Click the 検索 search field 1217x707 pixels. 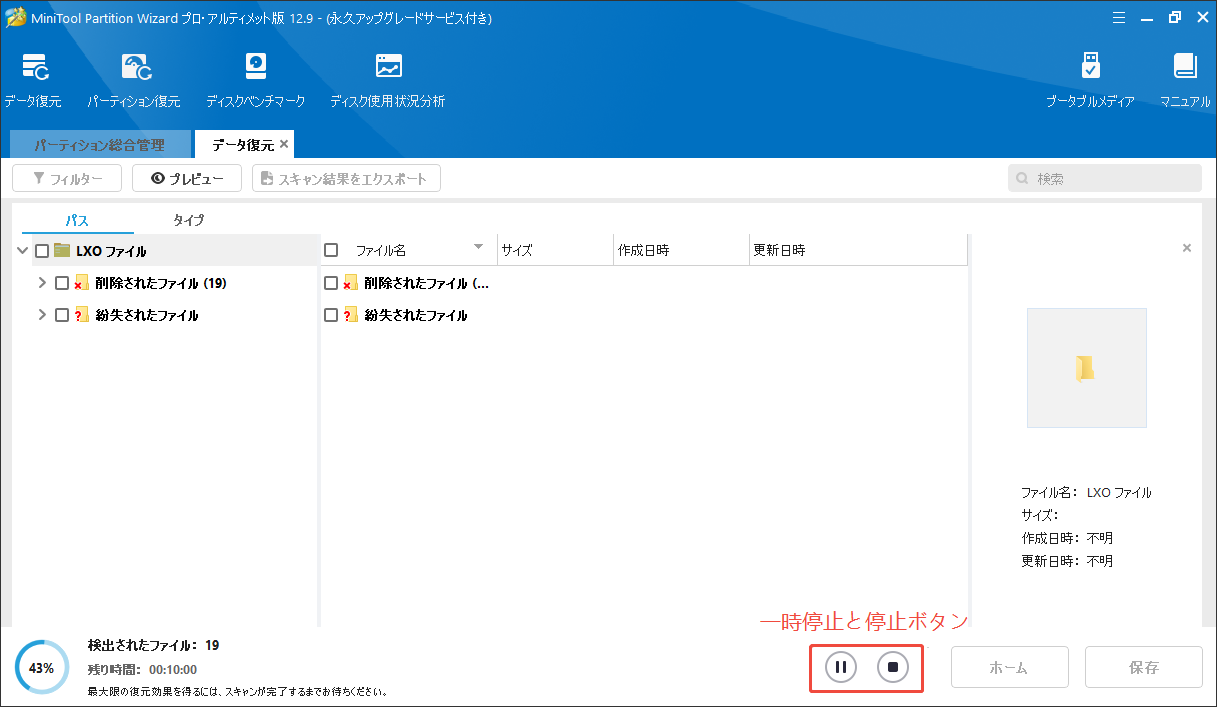tap(1105, 178)
